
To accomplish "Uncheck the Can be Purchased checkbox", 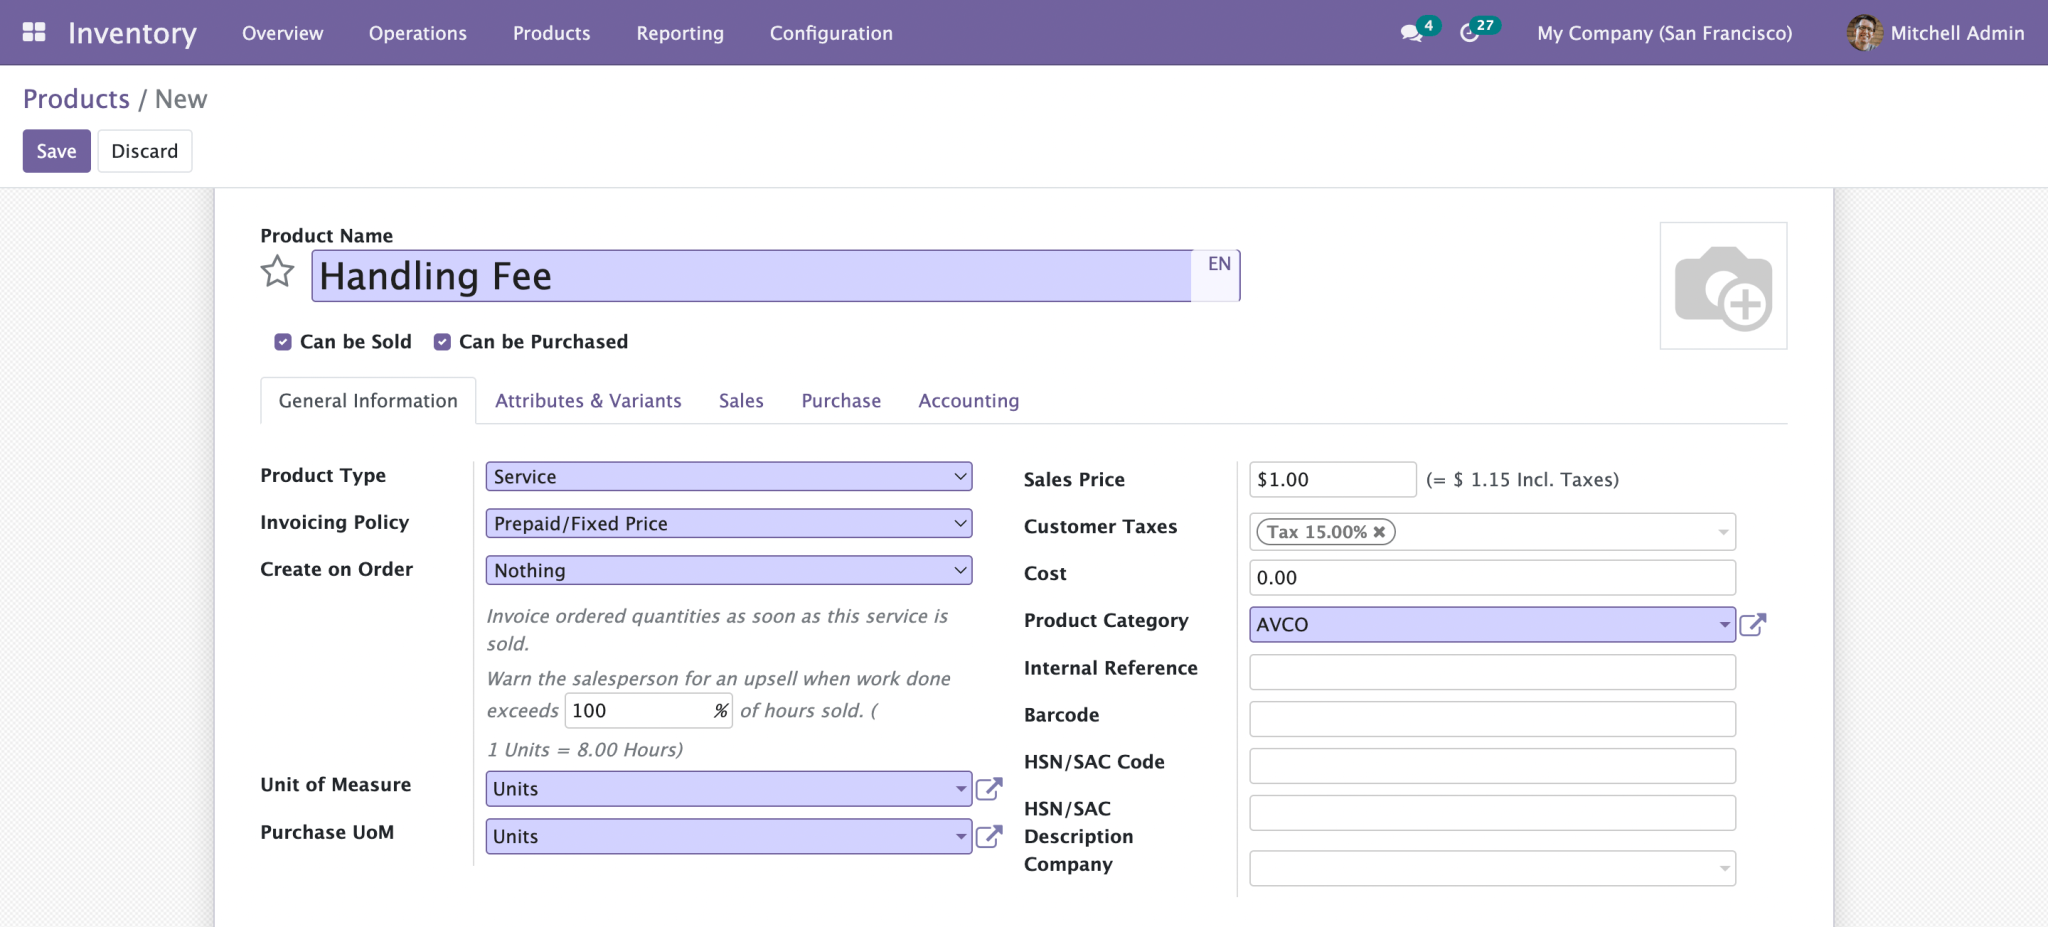I will (x=441, y=341).
